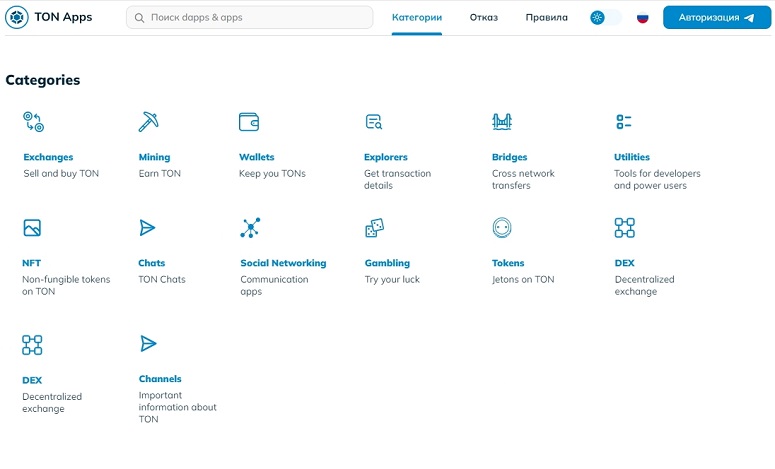Open the Mining pickaxe icon
This screenshot has height=469, width=775.
point(148,122)
